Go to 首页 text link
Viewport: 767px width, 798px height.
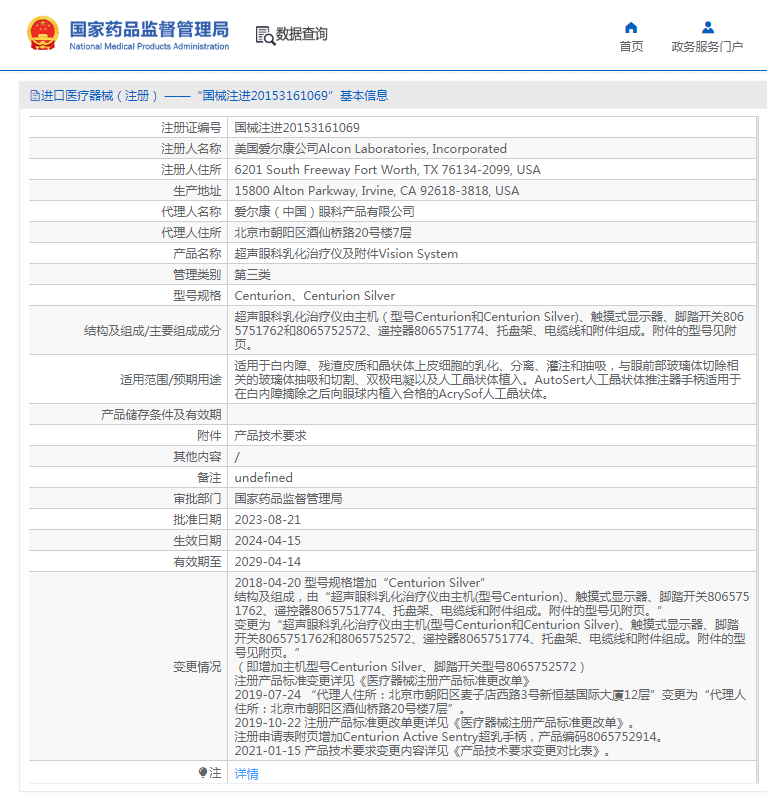pos(631,46)
